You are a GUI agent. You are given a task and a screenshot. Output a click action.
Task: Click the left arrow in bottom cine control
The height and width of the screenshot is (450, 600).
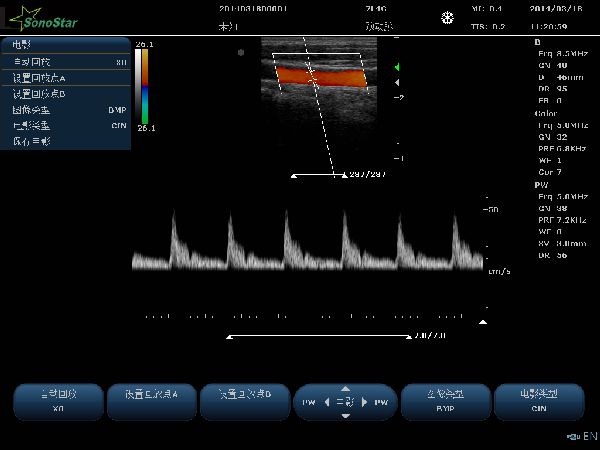(327, 402)
